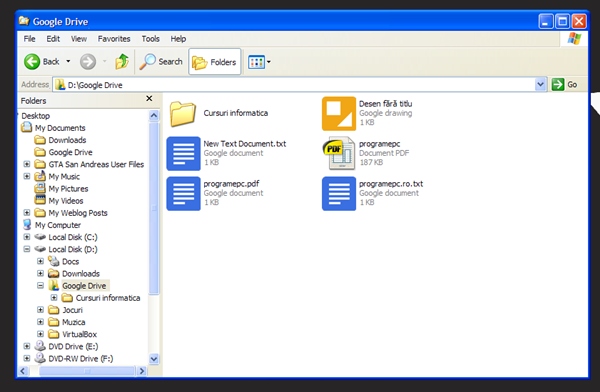Screen dimensions: 600x392
Task: Expand the Docs folder node
Action: click(x=40, y=261)
